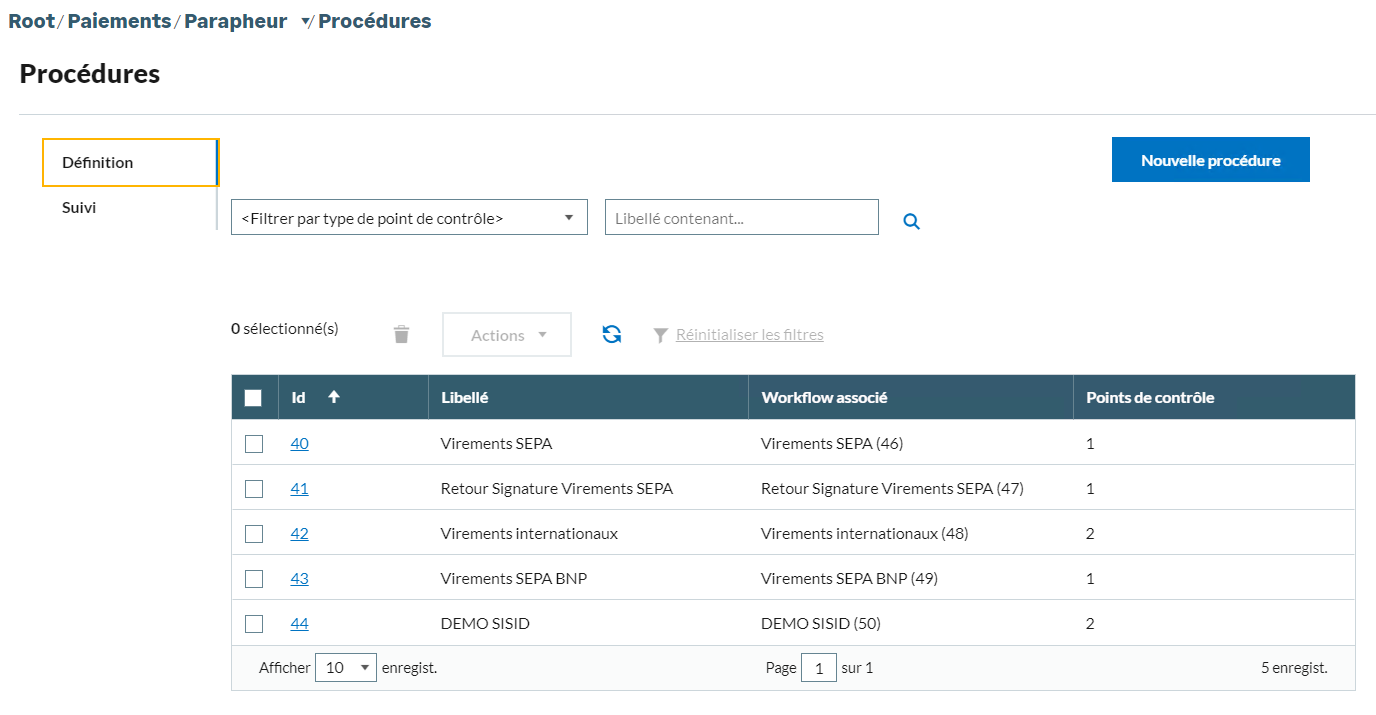Open the Afficher rows-per-page dropdown
Viewport: 1376px width, 715px height.
click(345, 668)
